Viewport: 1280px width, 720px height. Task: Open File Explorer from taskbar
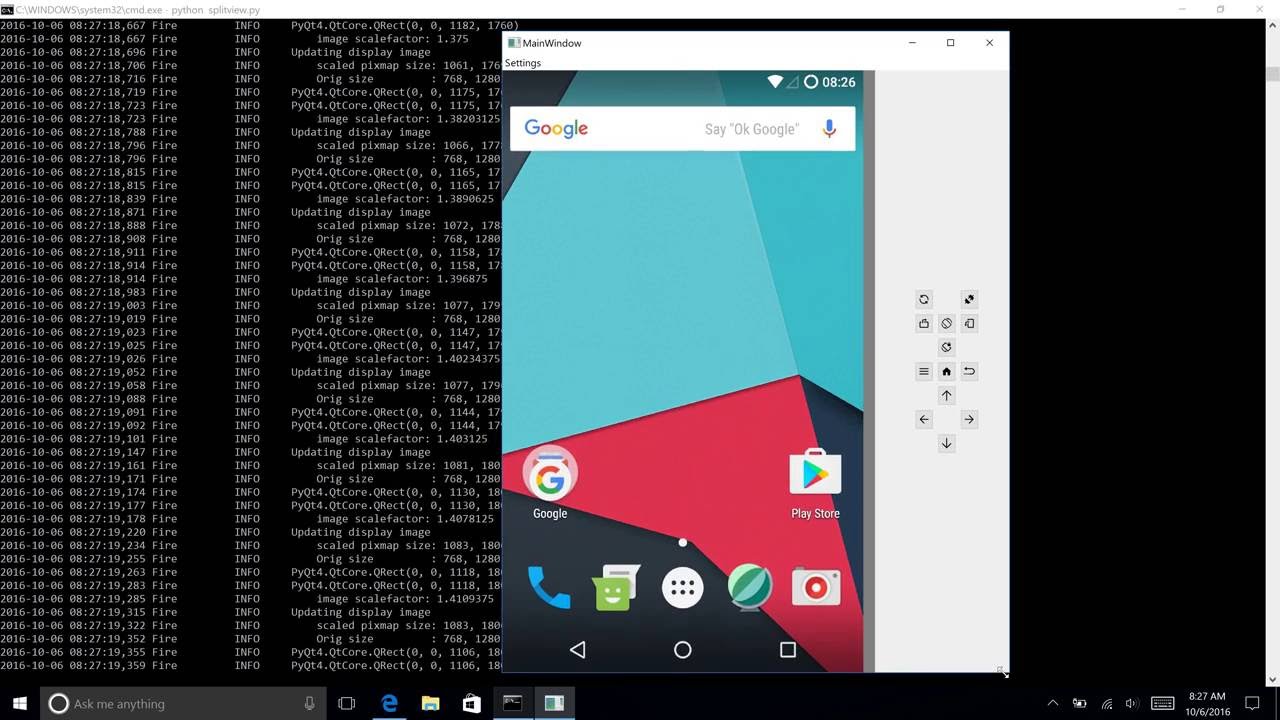coord(430,704)
